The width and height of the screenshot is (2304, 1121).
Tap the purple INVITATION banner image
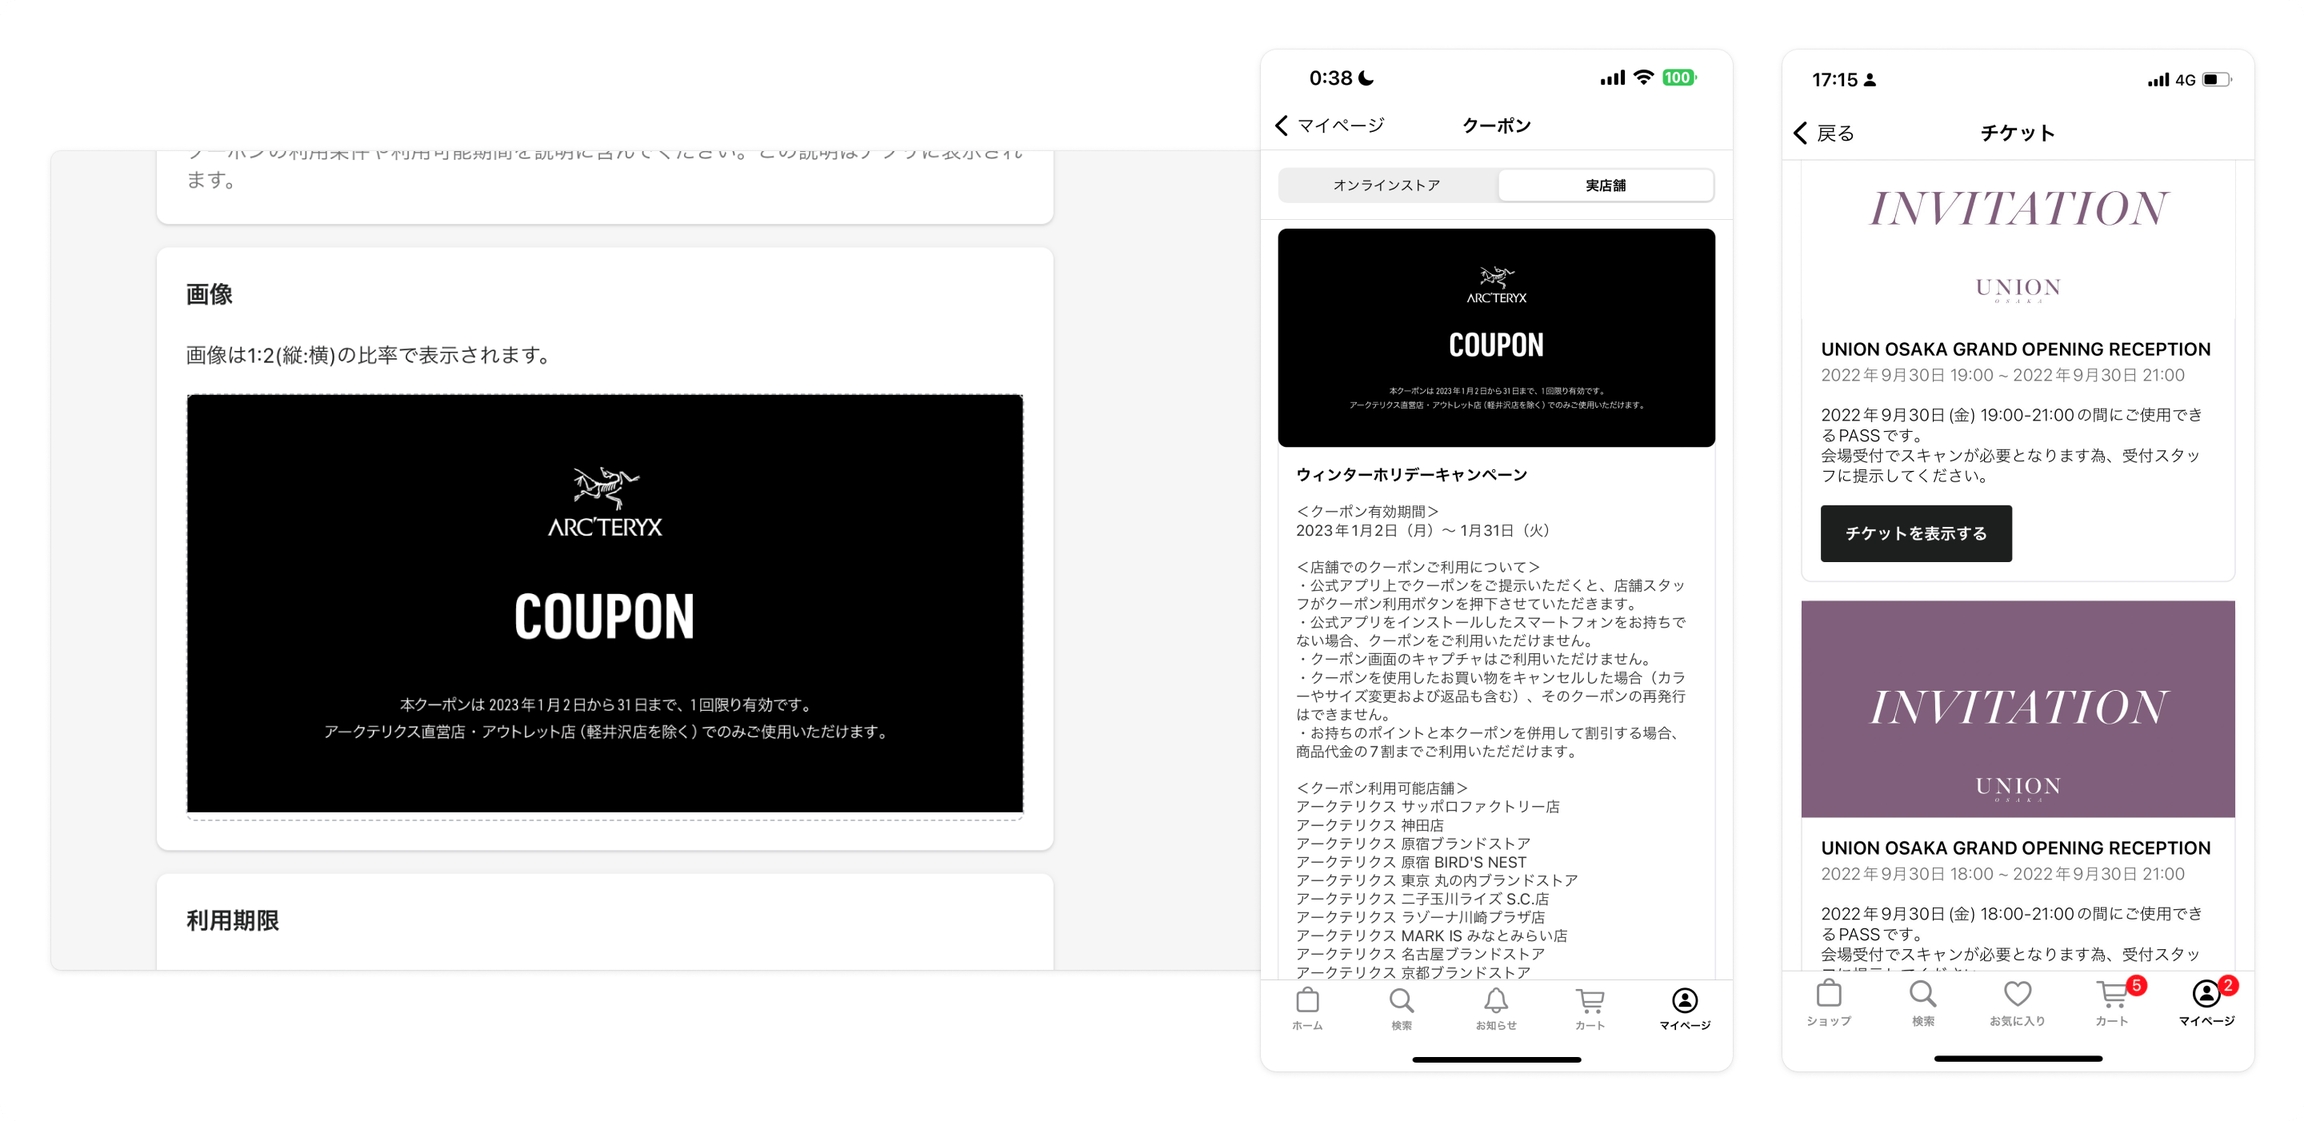coord(2018,709)
